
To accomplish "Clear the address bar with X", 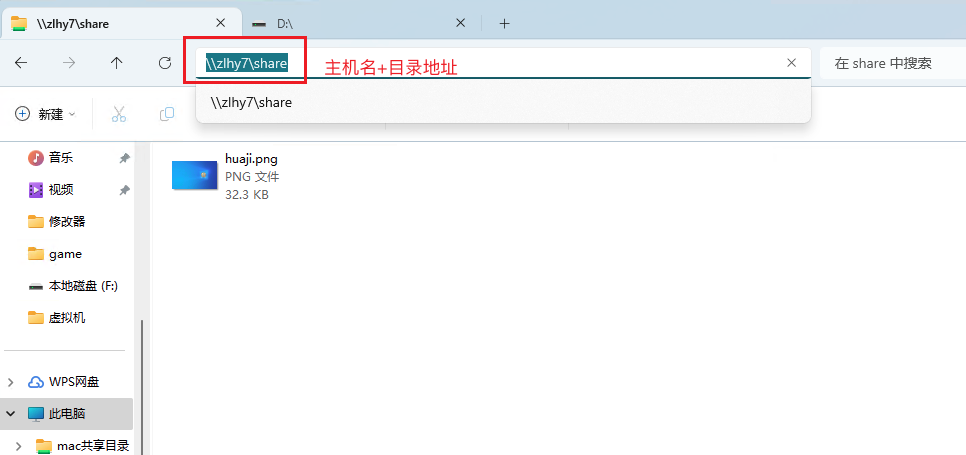I will (791, 63).
